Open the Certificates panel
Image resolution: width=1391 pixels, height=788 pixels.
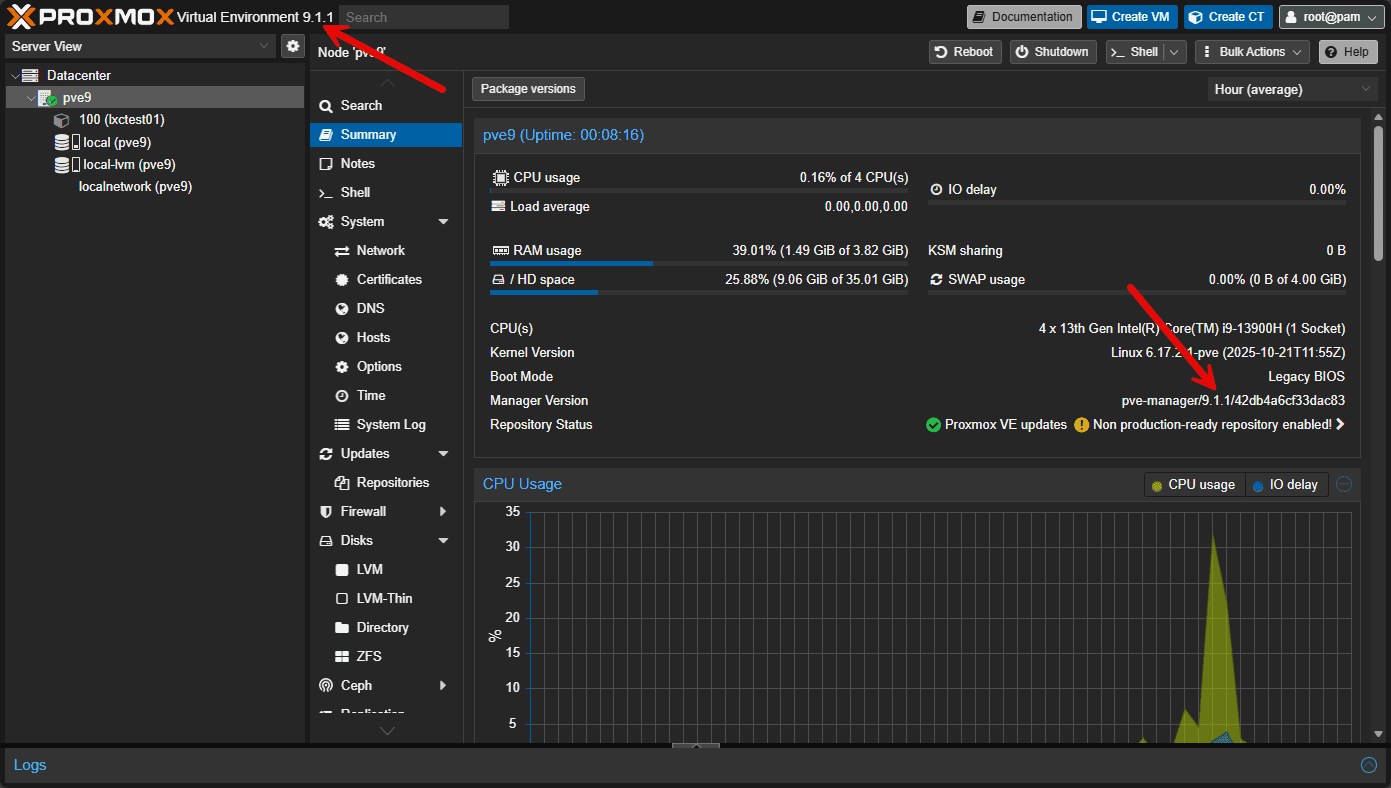click(x=390, y=279)
